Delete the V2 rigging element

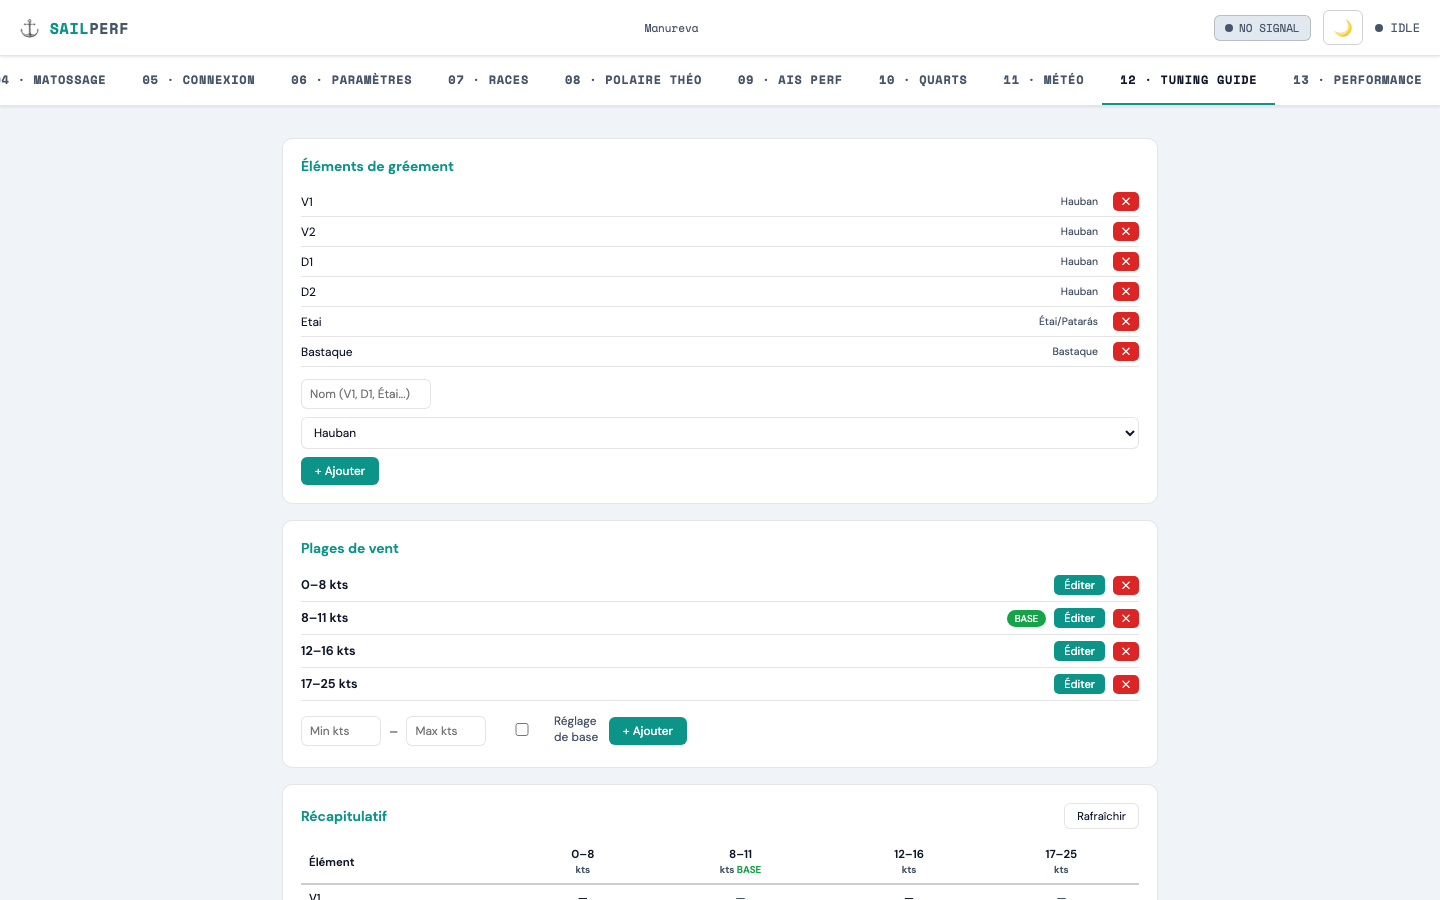tap(1126, 232)
